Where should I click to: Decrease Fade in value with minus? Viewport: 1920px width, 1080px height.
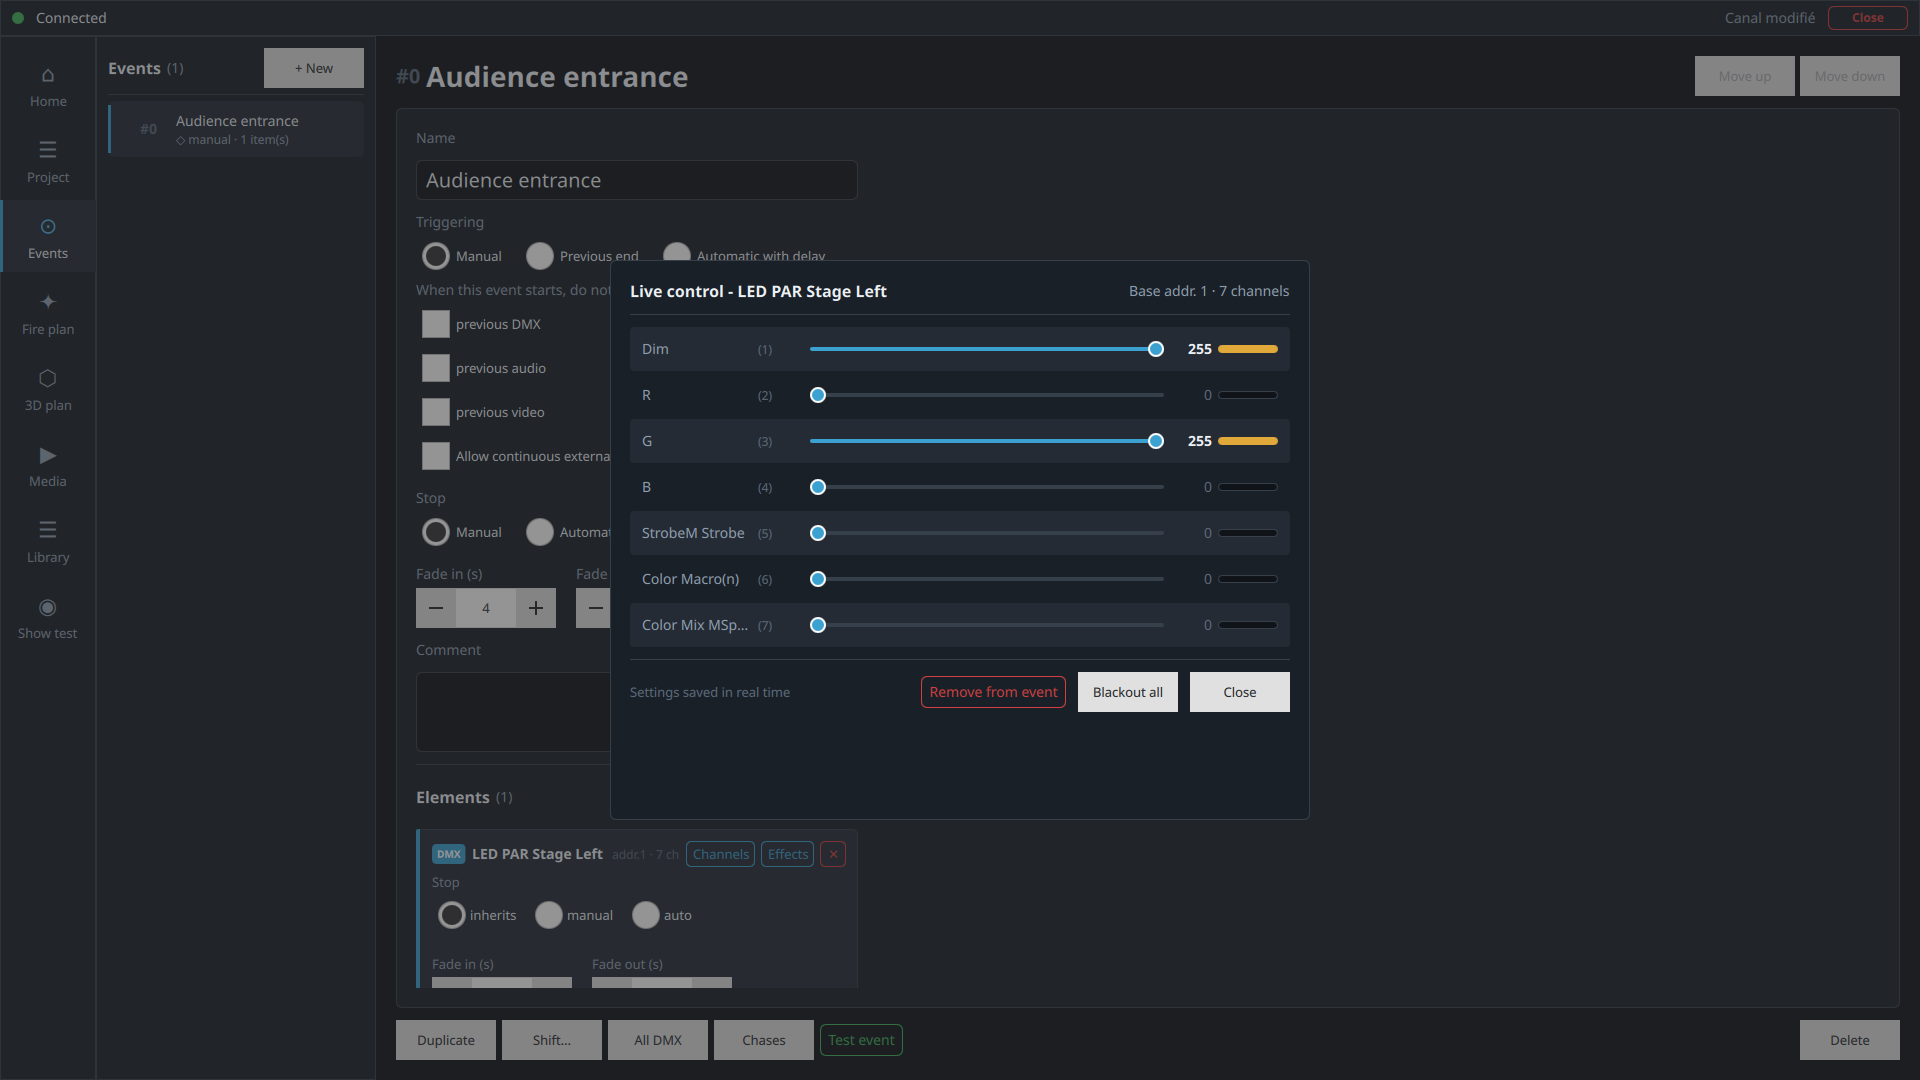[436, 608]
